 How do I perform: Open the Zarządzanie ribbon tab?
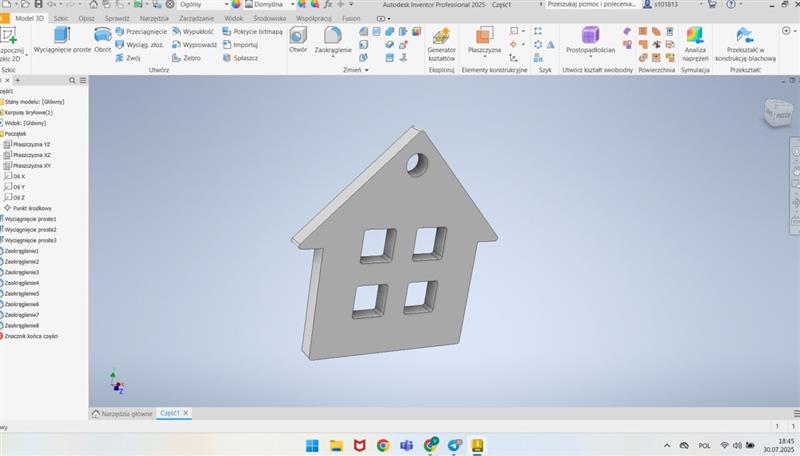coord(196,18)
